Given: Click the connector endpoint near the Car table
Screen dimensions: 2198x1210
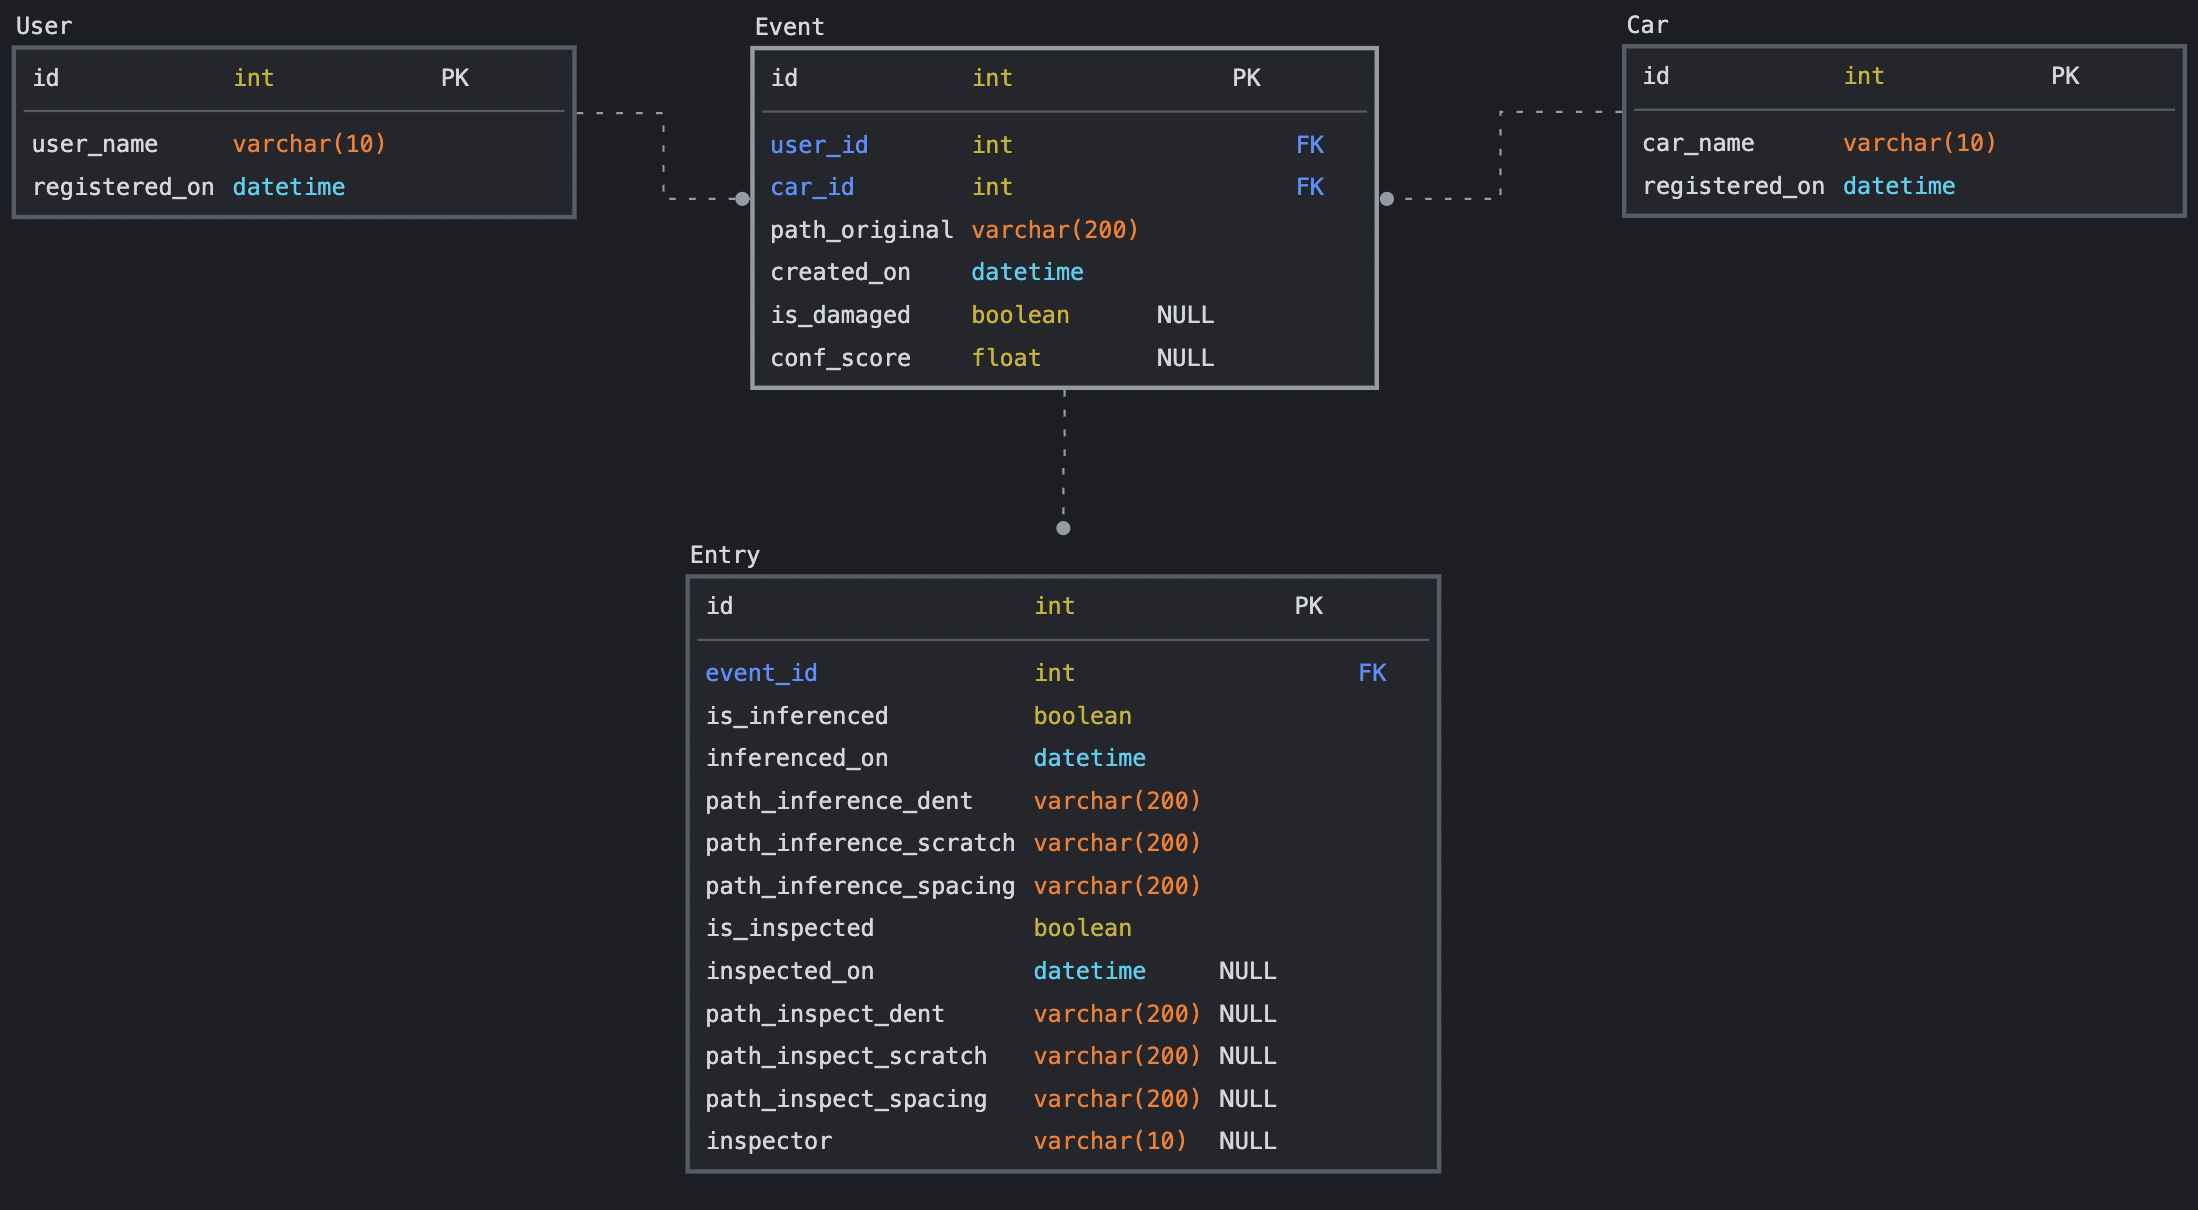Looking at the screenshot, I should 1387,199.
